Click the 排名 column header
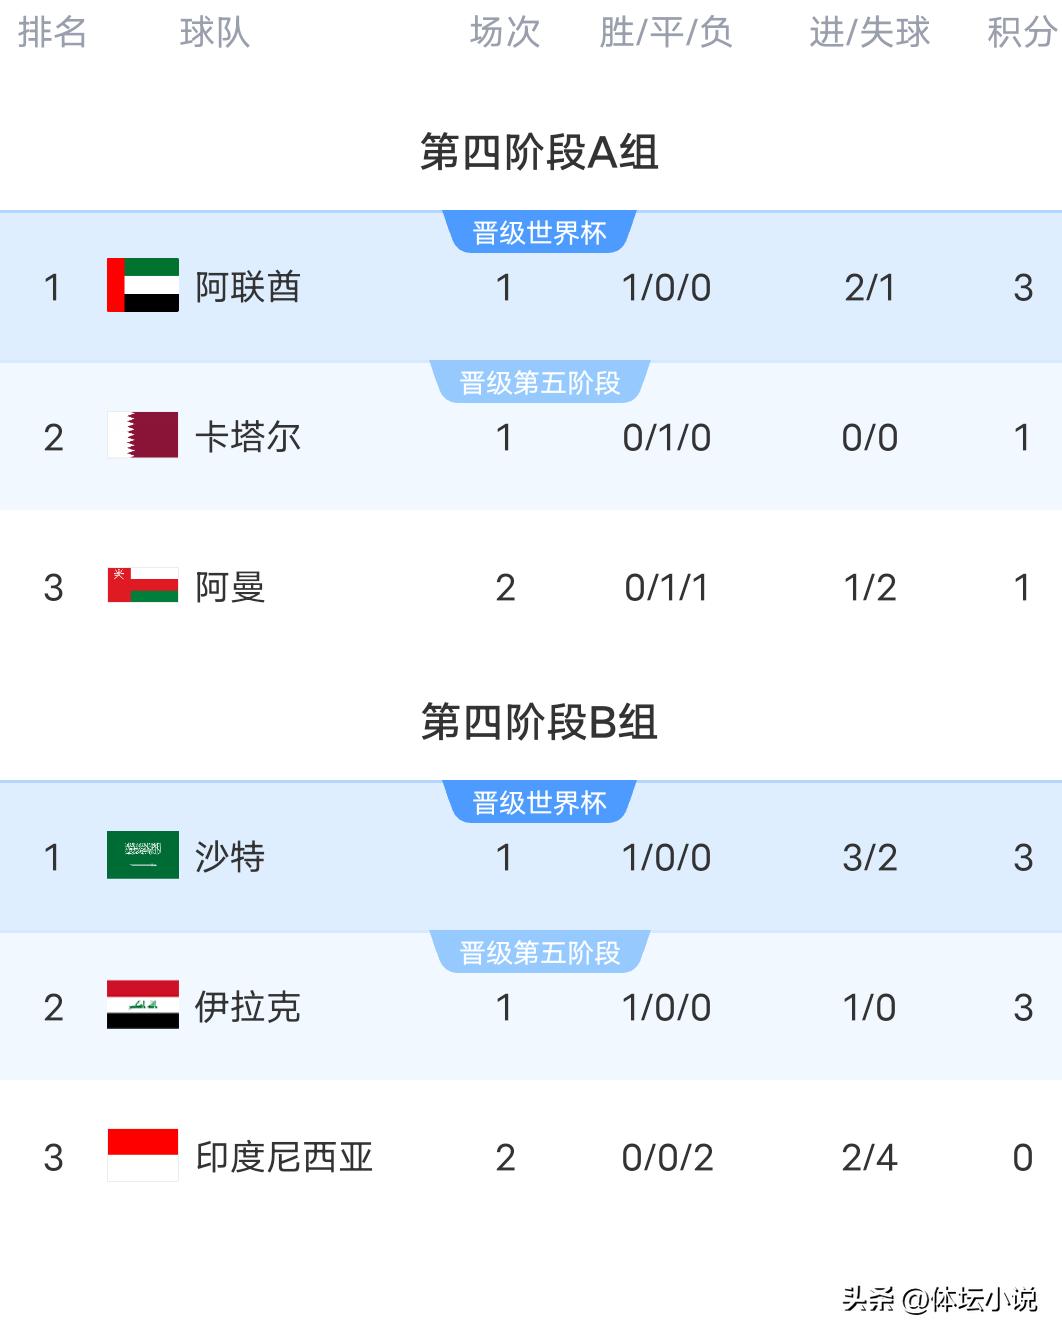 tap(52, 32)
